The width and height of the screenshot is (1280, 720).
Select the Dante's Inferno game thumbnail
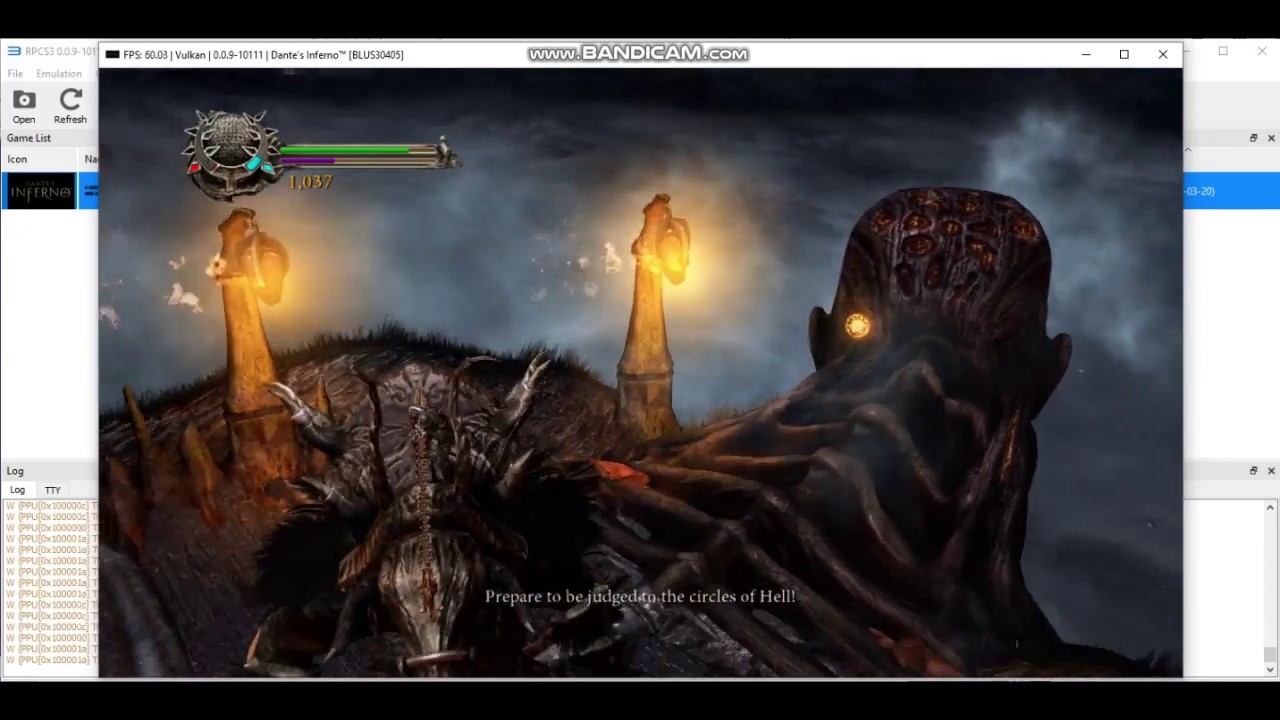pyautogui.click(x=39, y=191)
